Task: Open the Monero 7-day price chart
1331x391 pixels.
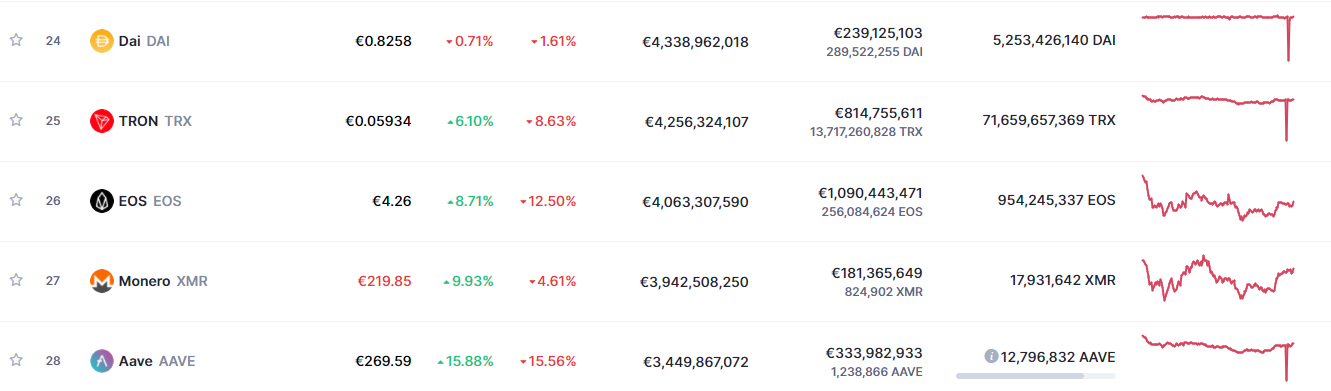Action: [1218, 279]
